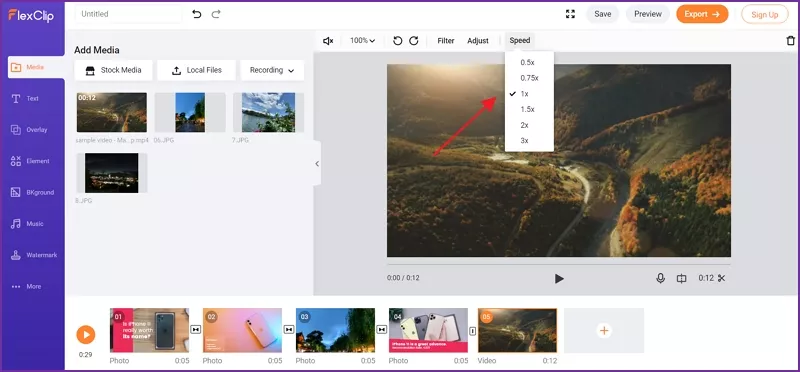Undo the last action
The height and width of the screenshot is (372, 800).
196,14
